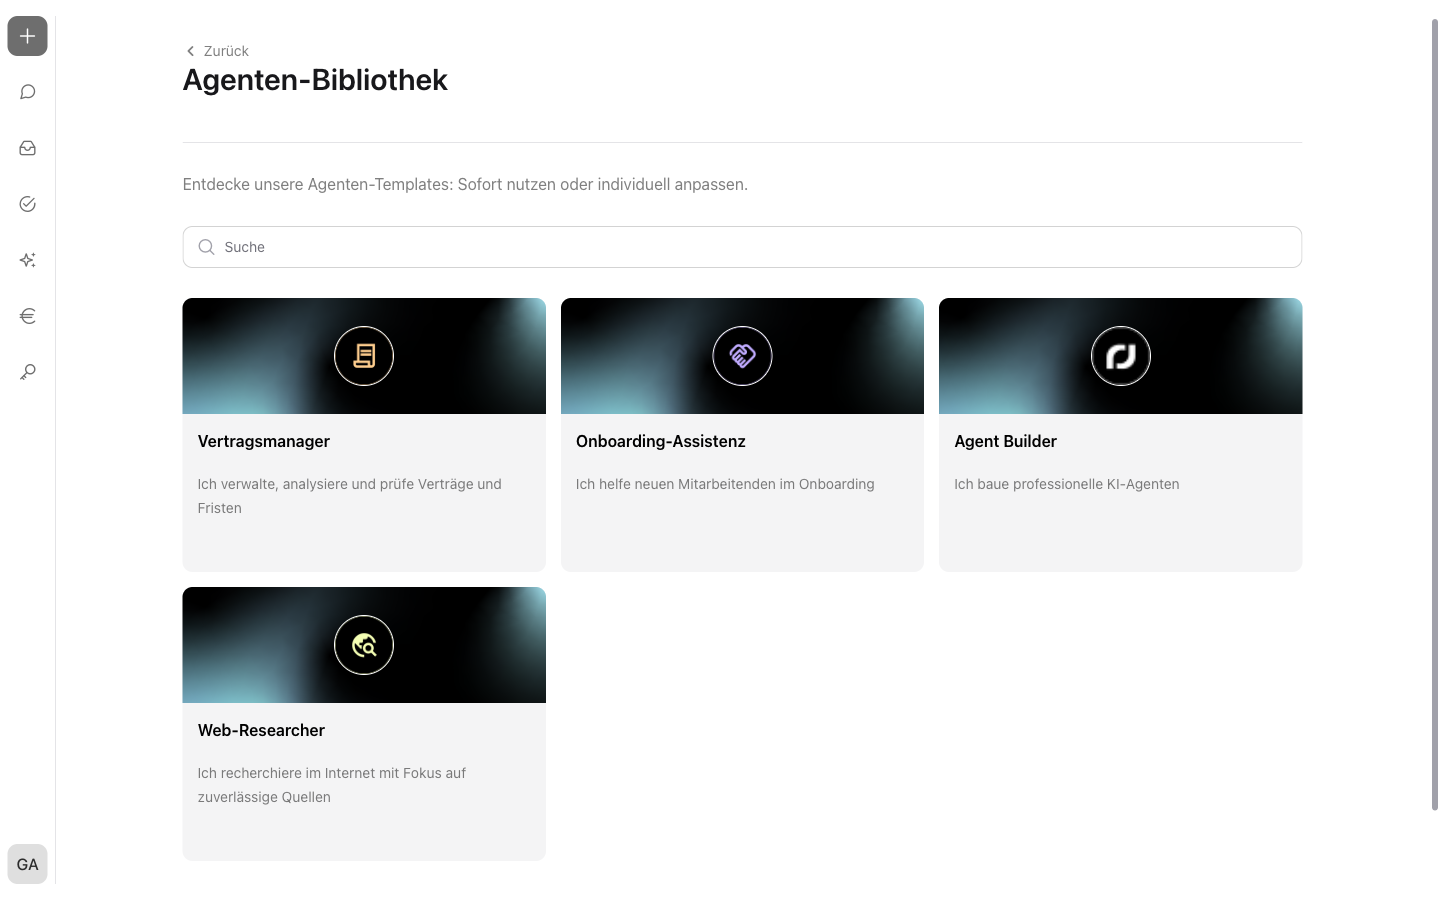Screen dimensions: 1440x900
Task: Click the plus new-item button in sidebar
Action: click(27, 36)
